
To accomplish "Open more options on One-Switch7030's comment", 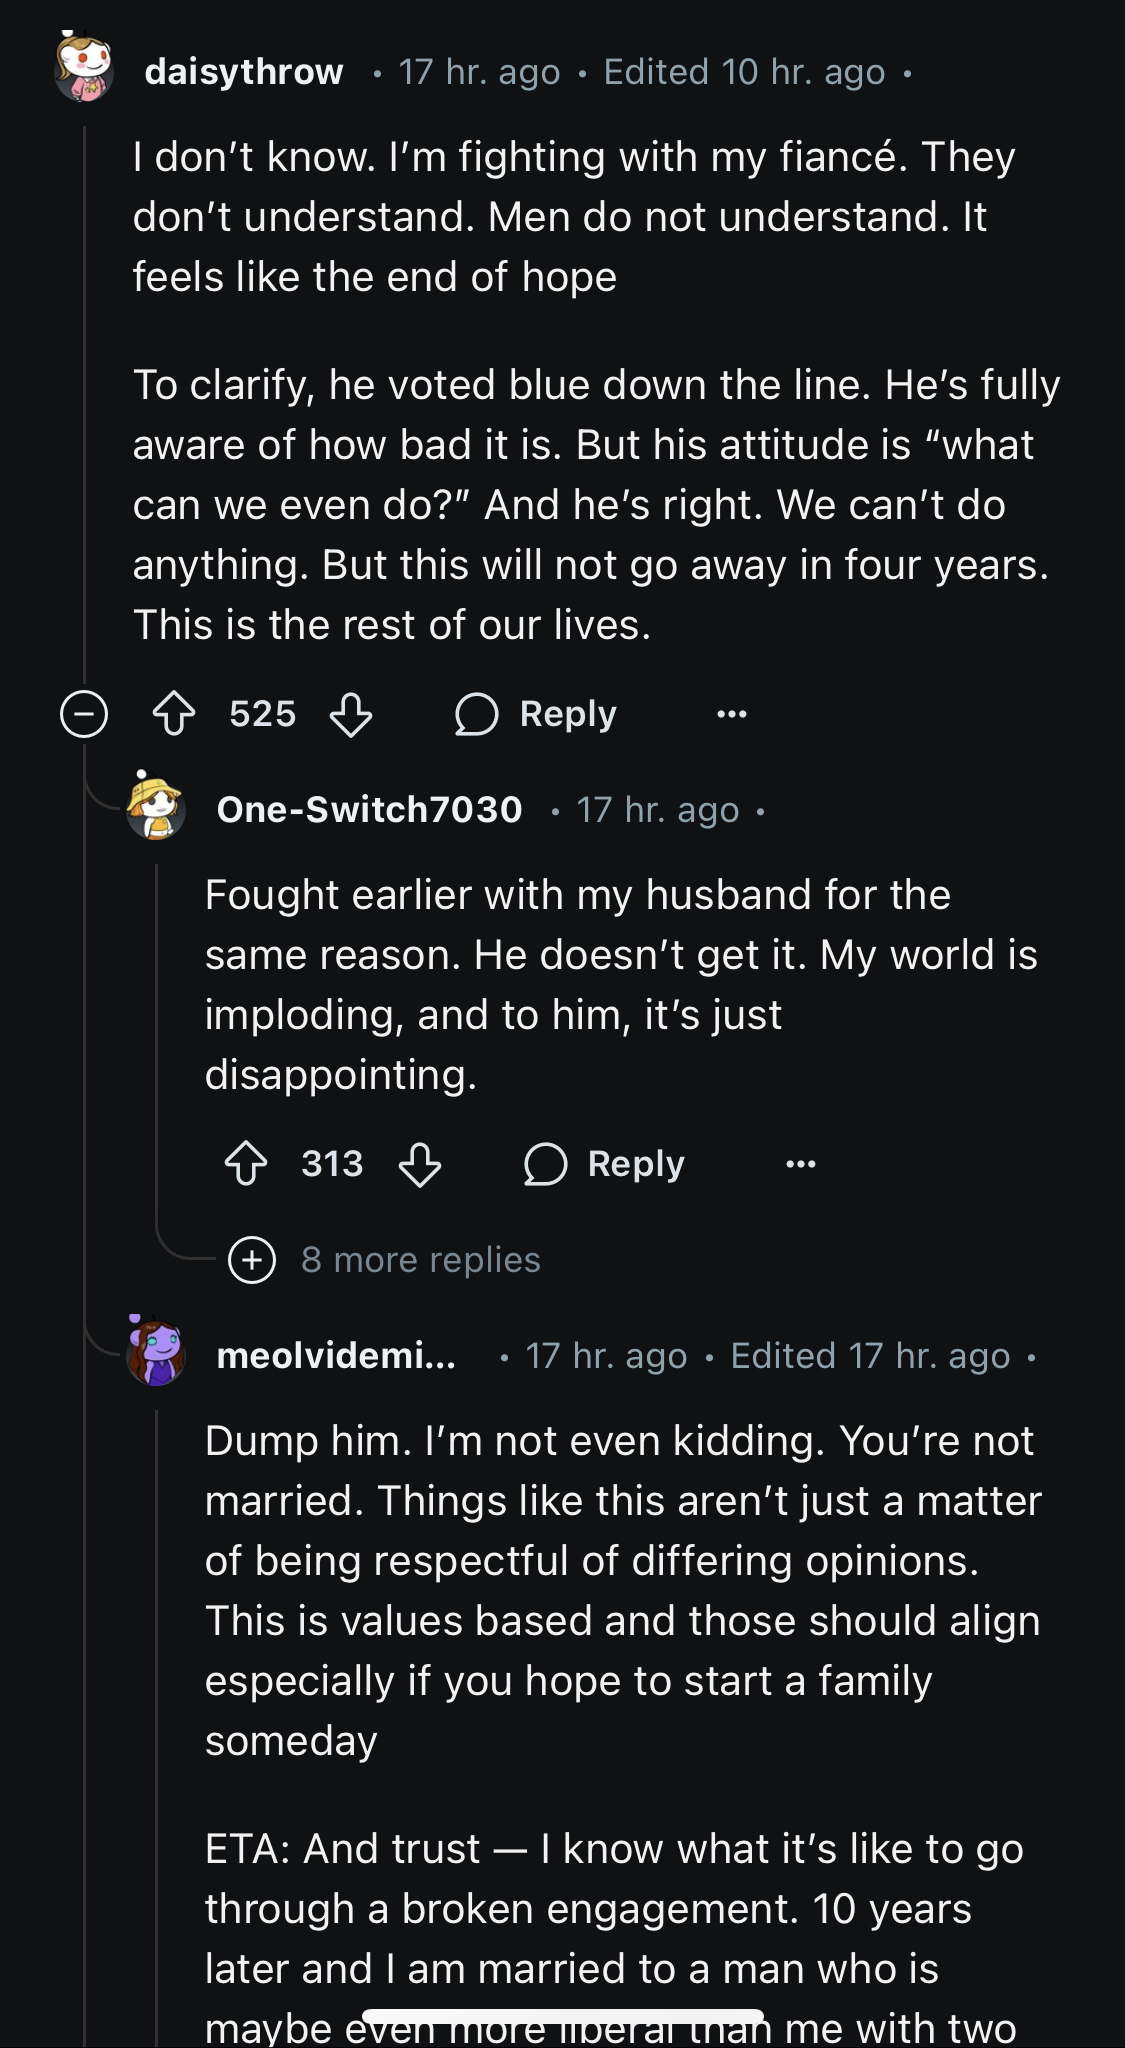I will pyautogui.click(x=801, y=1164).
